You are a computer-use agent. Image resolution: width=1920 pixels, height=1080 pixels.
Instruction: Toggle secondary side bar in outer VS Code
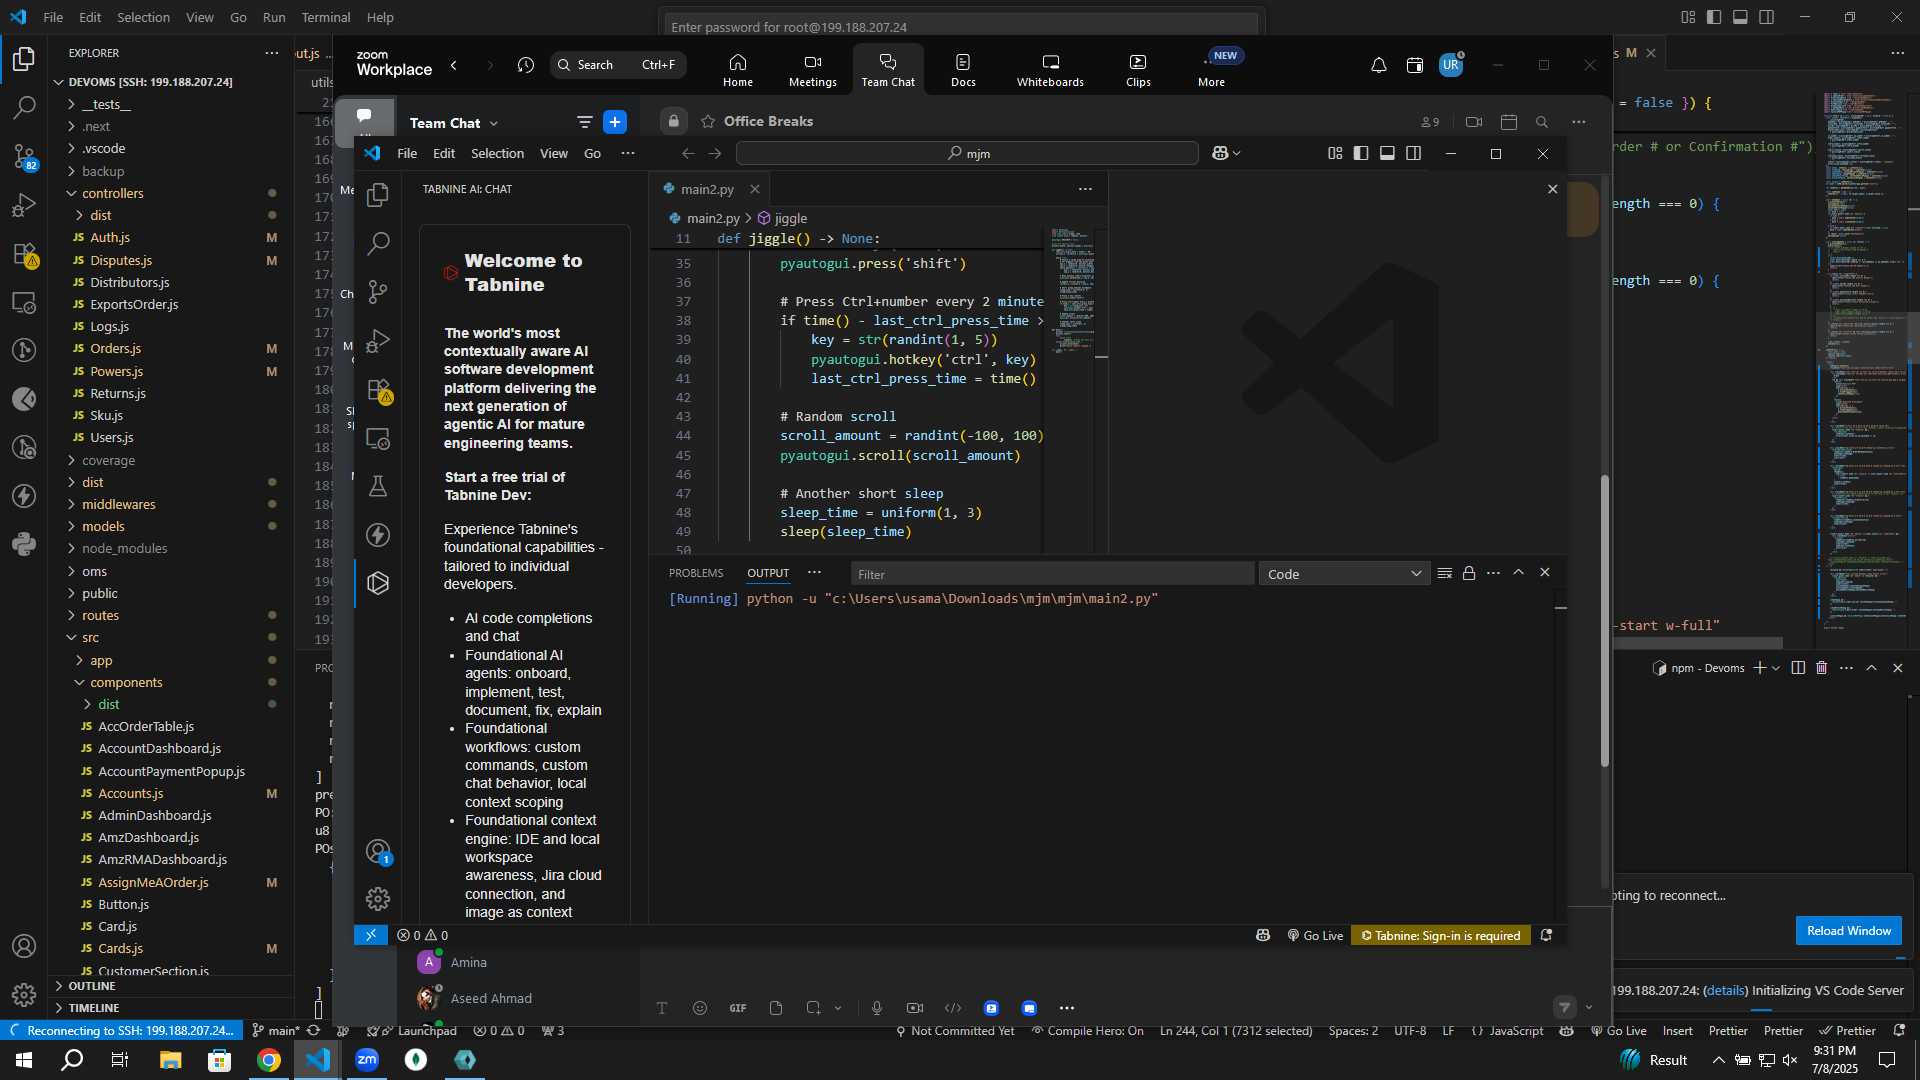1767,17
